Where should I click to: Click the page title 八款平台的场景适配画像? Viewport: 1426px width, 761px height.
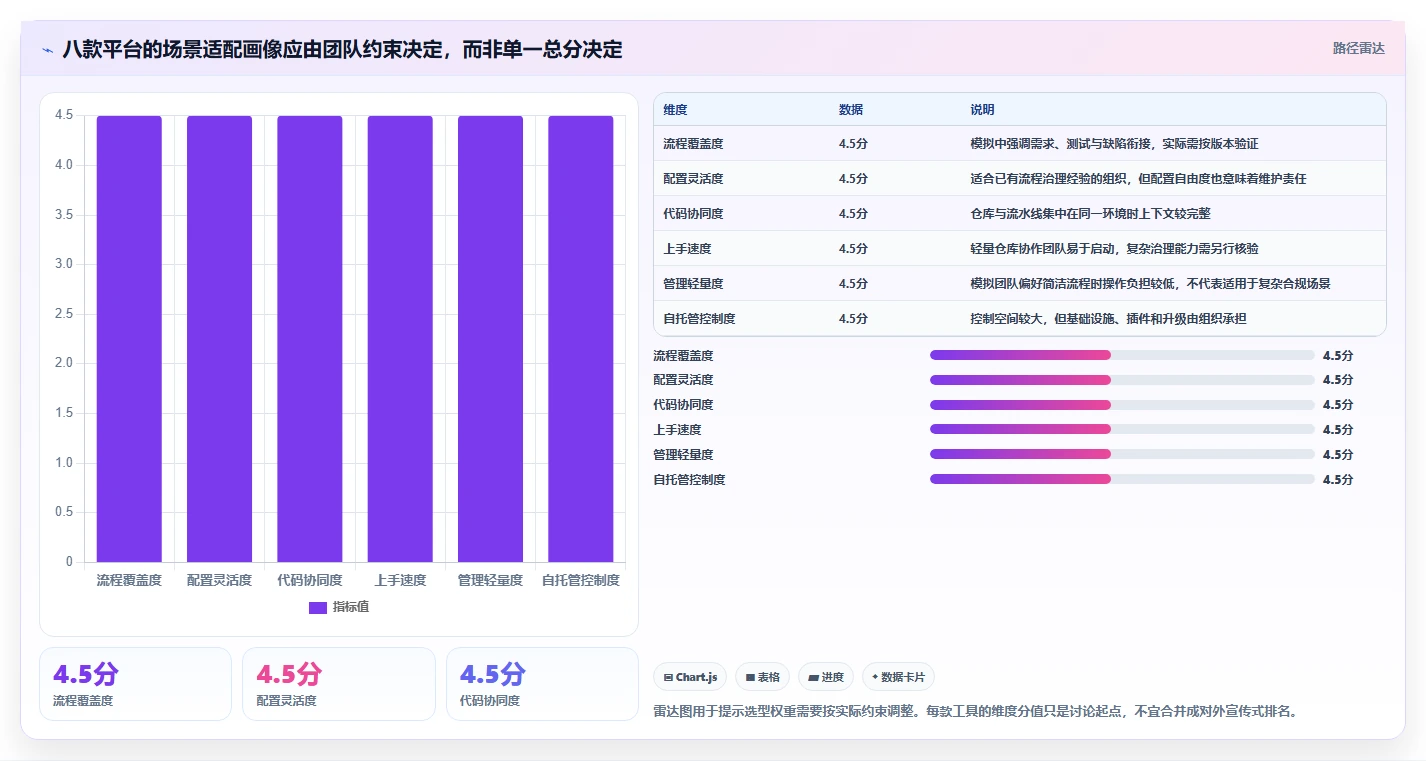pyautogui.click(x=342, y=49)
